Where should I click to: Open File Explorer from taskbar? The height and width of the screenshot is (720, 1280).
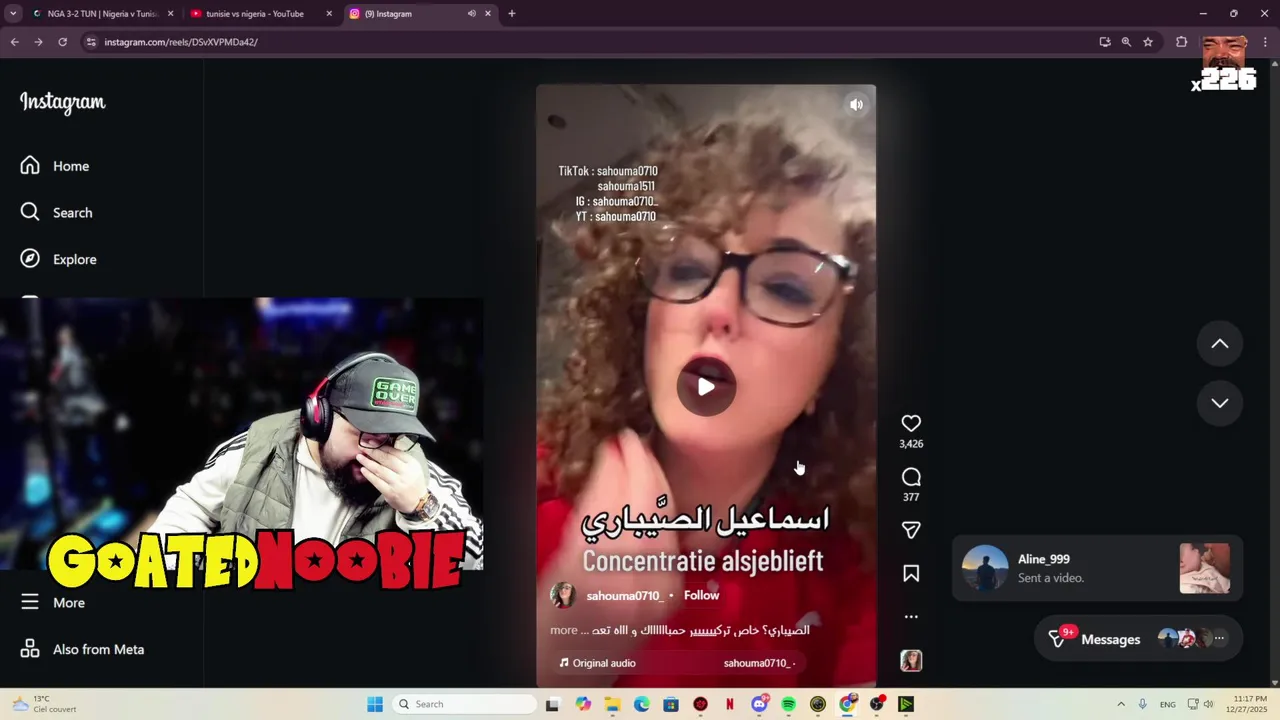point(612,704)
